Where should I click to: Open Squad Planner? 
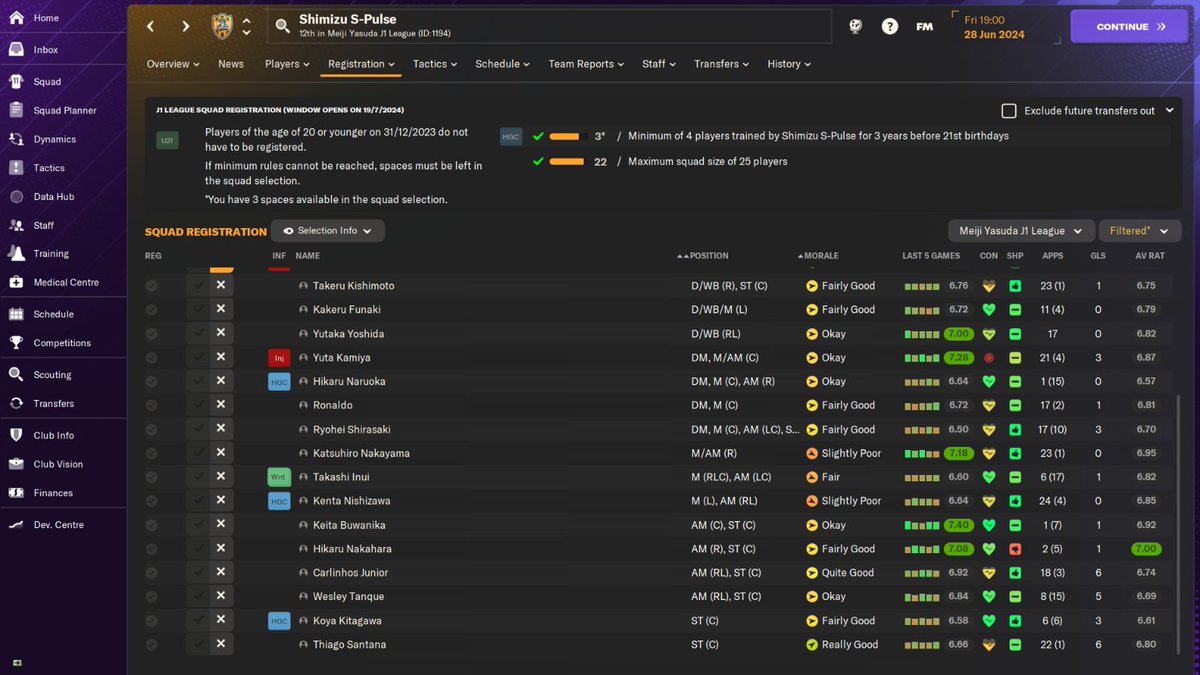point(63,110)
